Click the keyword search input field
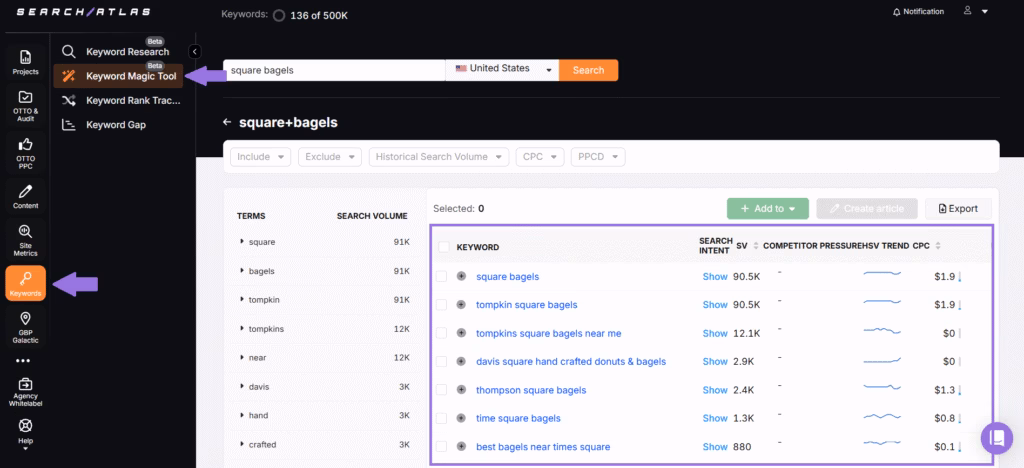This screenshot has height=468, width=1024. [333, 70]
